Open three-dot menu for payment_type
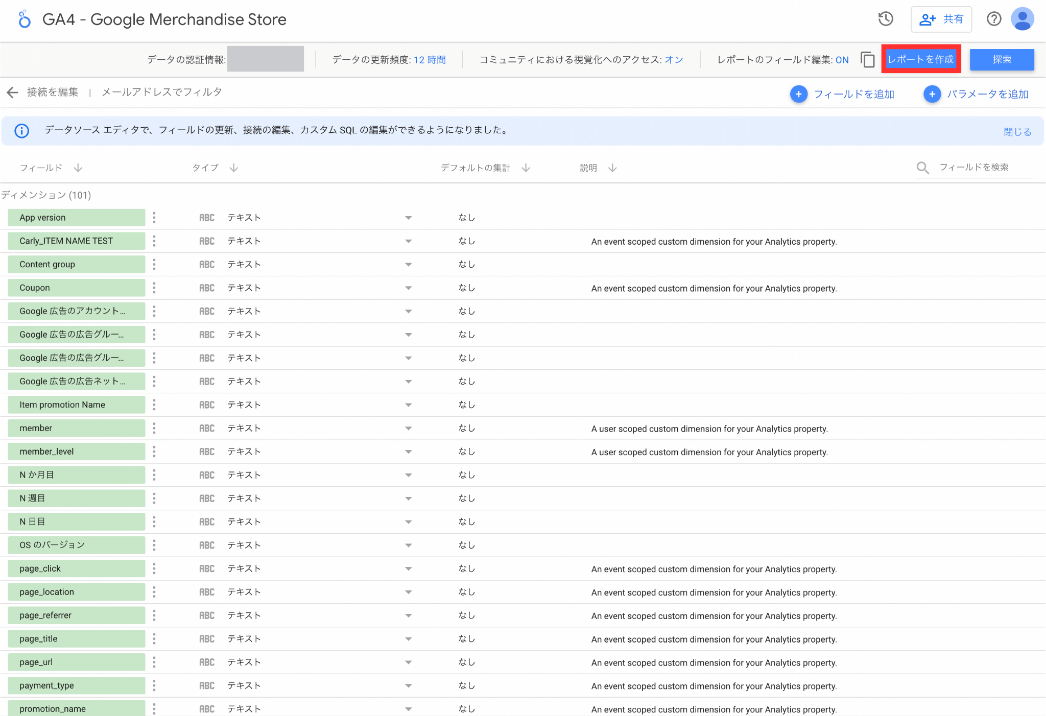The height and width of the screenshot is (716, 1046). click(154, 685)
